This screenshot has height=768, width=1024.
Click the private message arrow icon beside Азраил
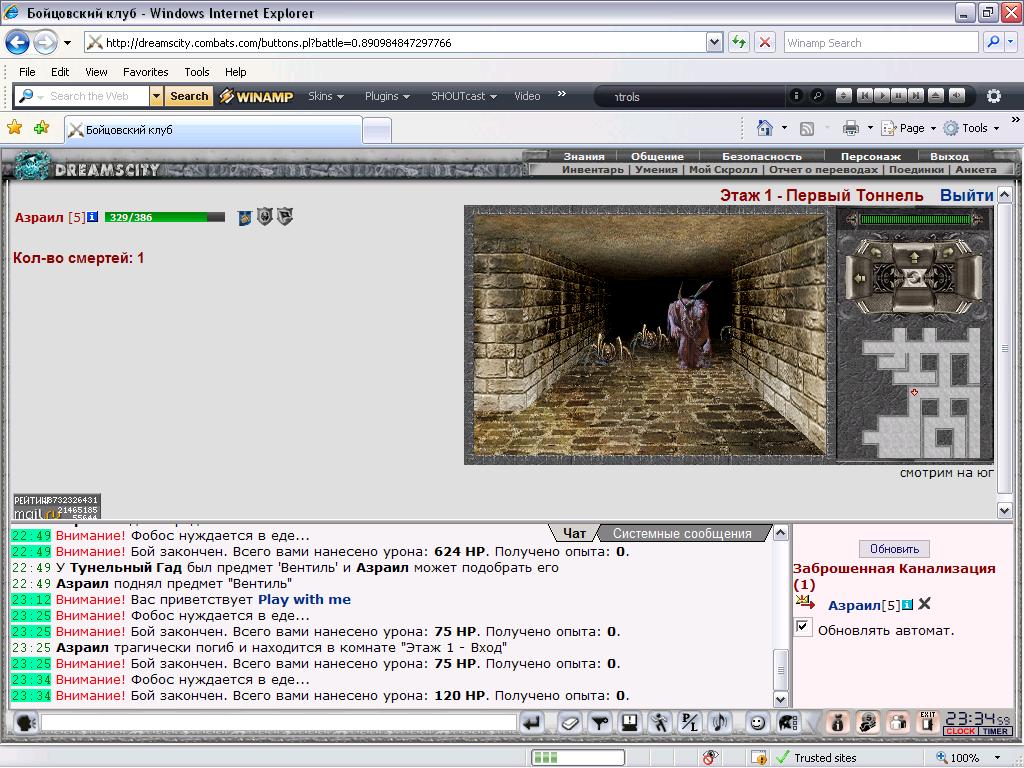pyautogui.click(x=805, y=602)
